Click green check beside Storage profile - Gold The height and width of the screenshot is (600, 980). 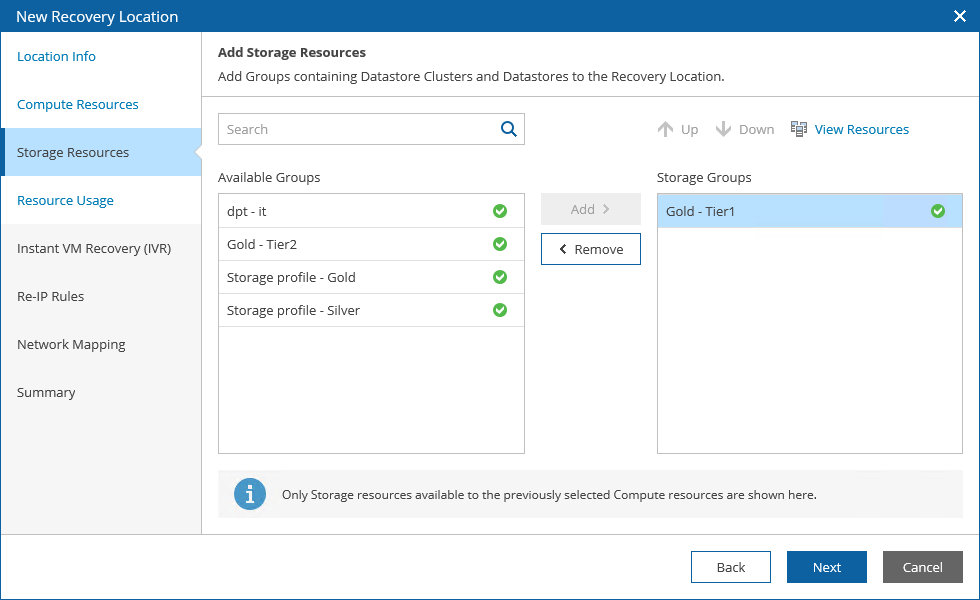(x=500, y=277)
